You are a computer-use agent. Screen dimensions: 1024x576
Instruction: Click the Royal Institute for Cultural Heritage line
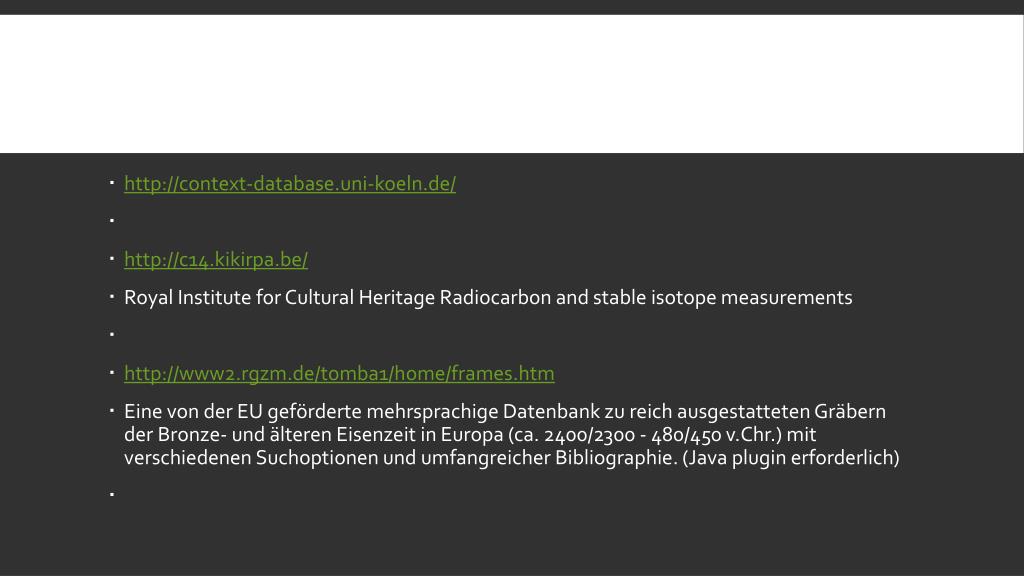tap(488, 298)
